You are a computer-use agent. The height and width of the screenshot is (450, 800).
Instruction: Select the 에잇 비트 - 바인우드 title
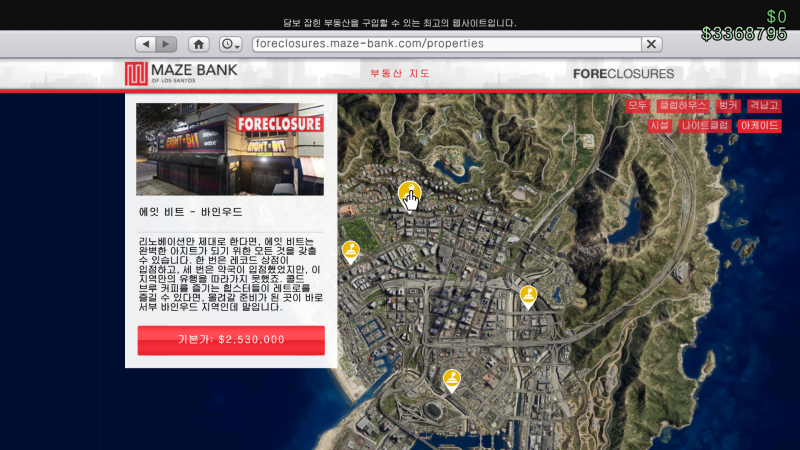point(191,212)
